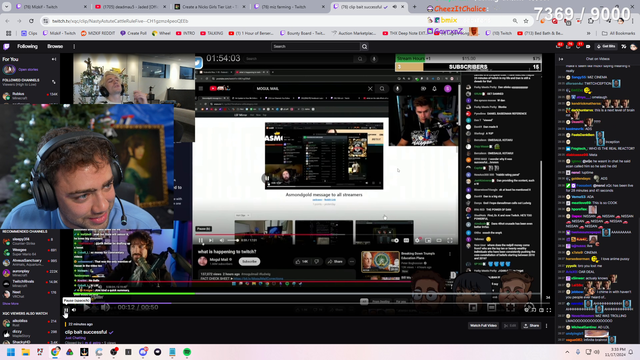This screenshot has width=640, height=360.
Task: Open the Rubius followed channel
Action: (30, 96)
